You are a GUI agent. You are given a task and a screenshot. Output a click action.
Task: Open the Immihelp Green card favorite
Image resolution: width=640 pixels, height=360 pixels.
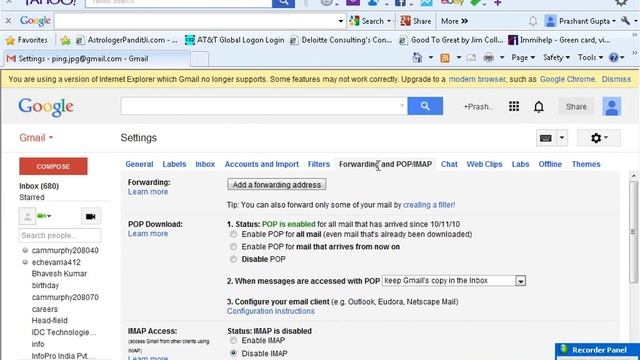coord(559,40)
